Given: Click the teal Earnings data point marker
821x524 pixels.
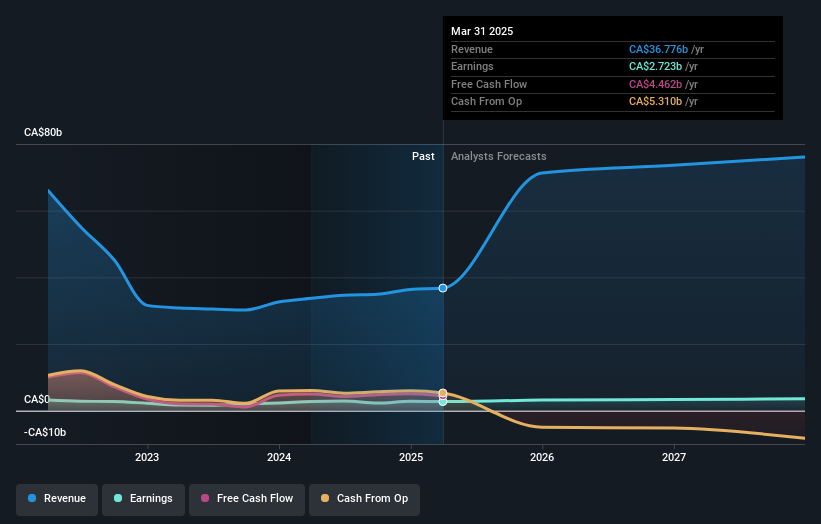Looking at the screenshot, I should (443, 402).
